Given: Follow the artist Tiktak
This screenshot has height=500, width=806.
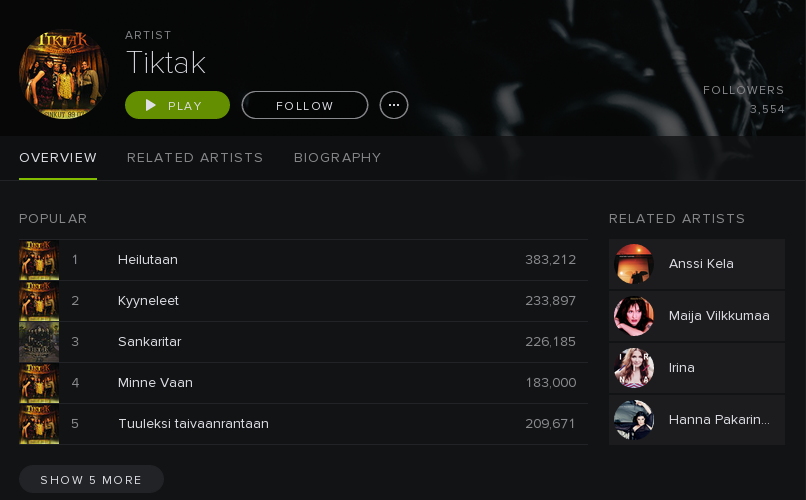Looking at the screenshot, I should pyautogui.click(x=305, y=105).
